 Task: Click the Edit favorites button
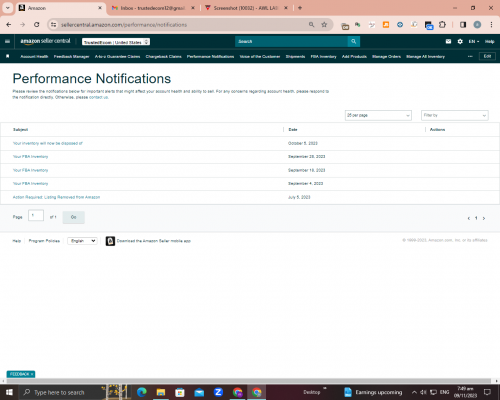pos(487,56)
